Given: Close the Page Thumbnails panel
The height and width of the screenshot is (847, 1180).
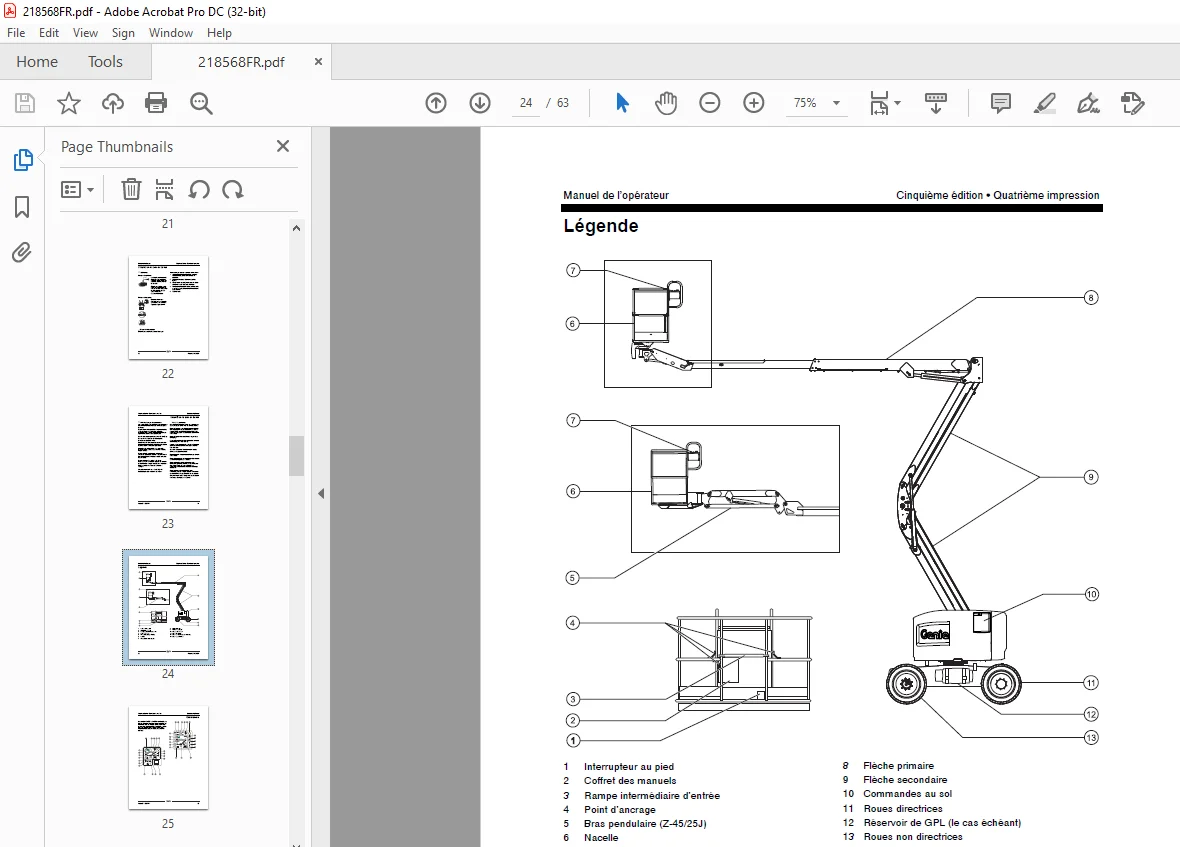Looking at the screenshot, I should (x=283, y=146).
